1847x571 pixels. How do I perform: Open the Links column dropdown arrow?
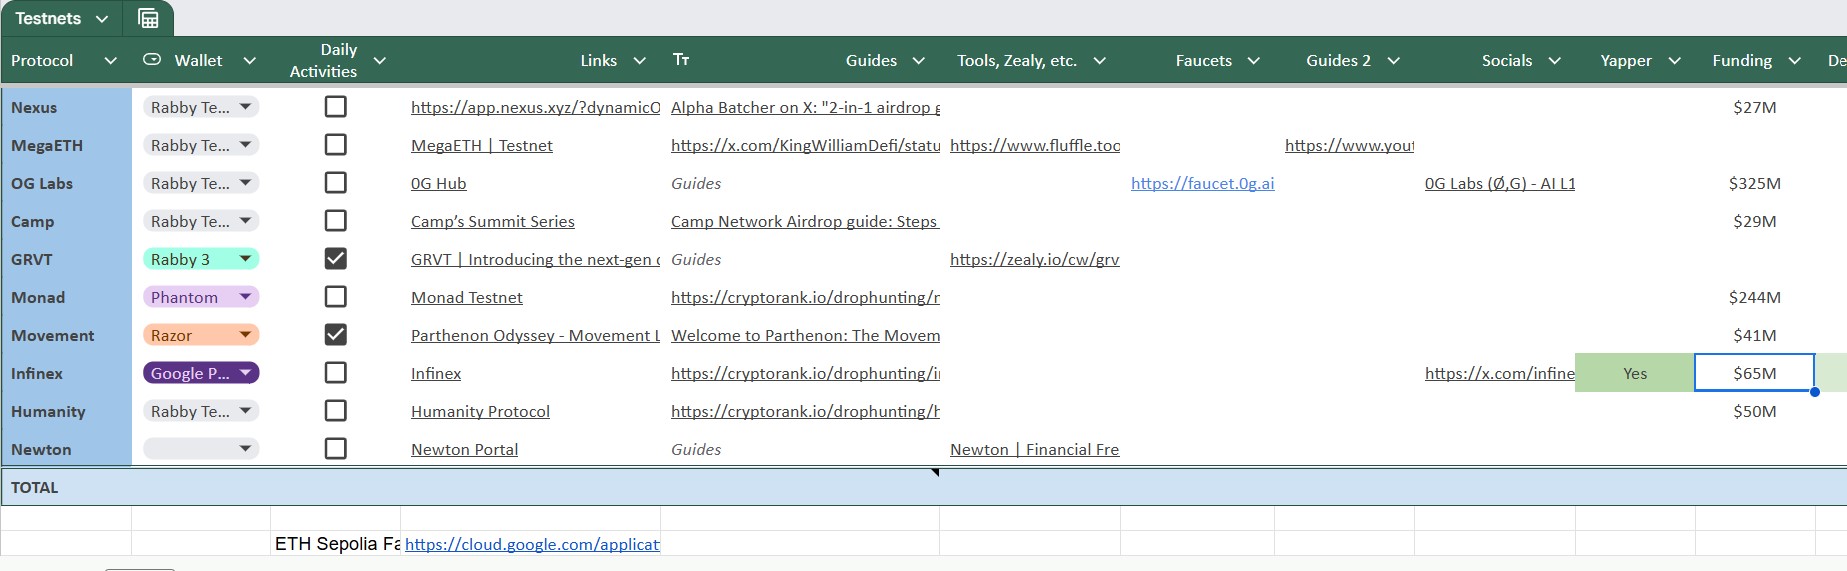click(640, 61)
